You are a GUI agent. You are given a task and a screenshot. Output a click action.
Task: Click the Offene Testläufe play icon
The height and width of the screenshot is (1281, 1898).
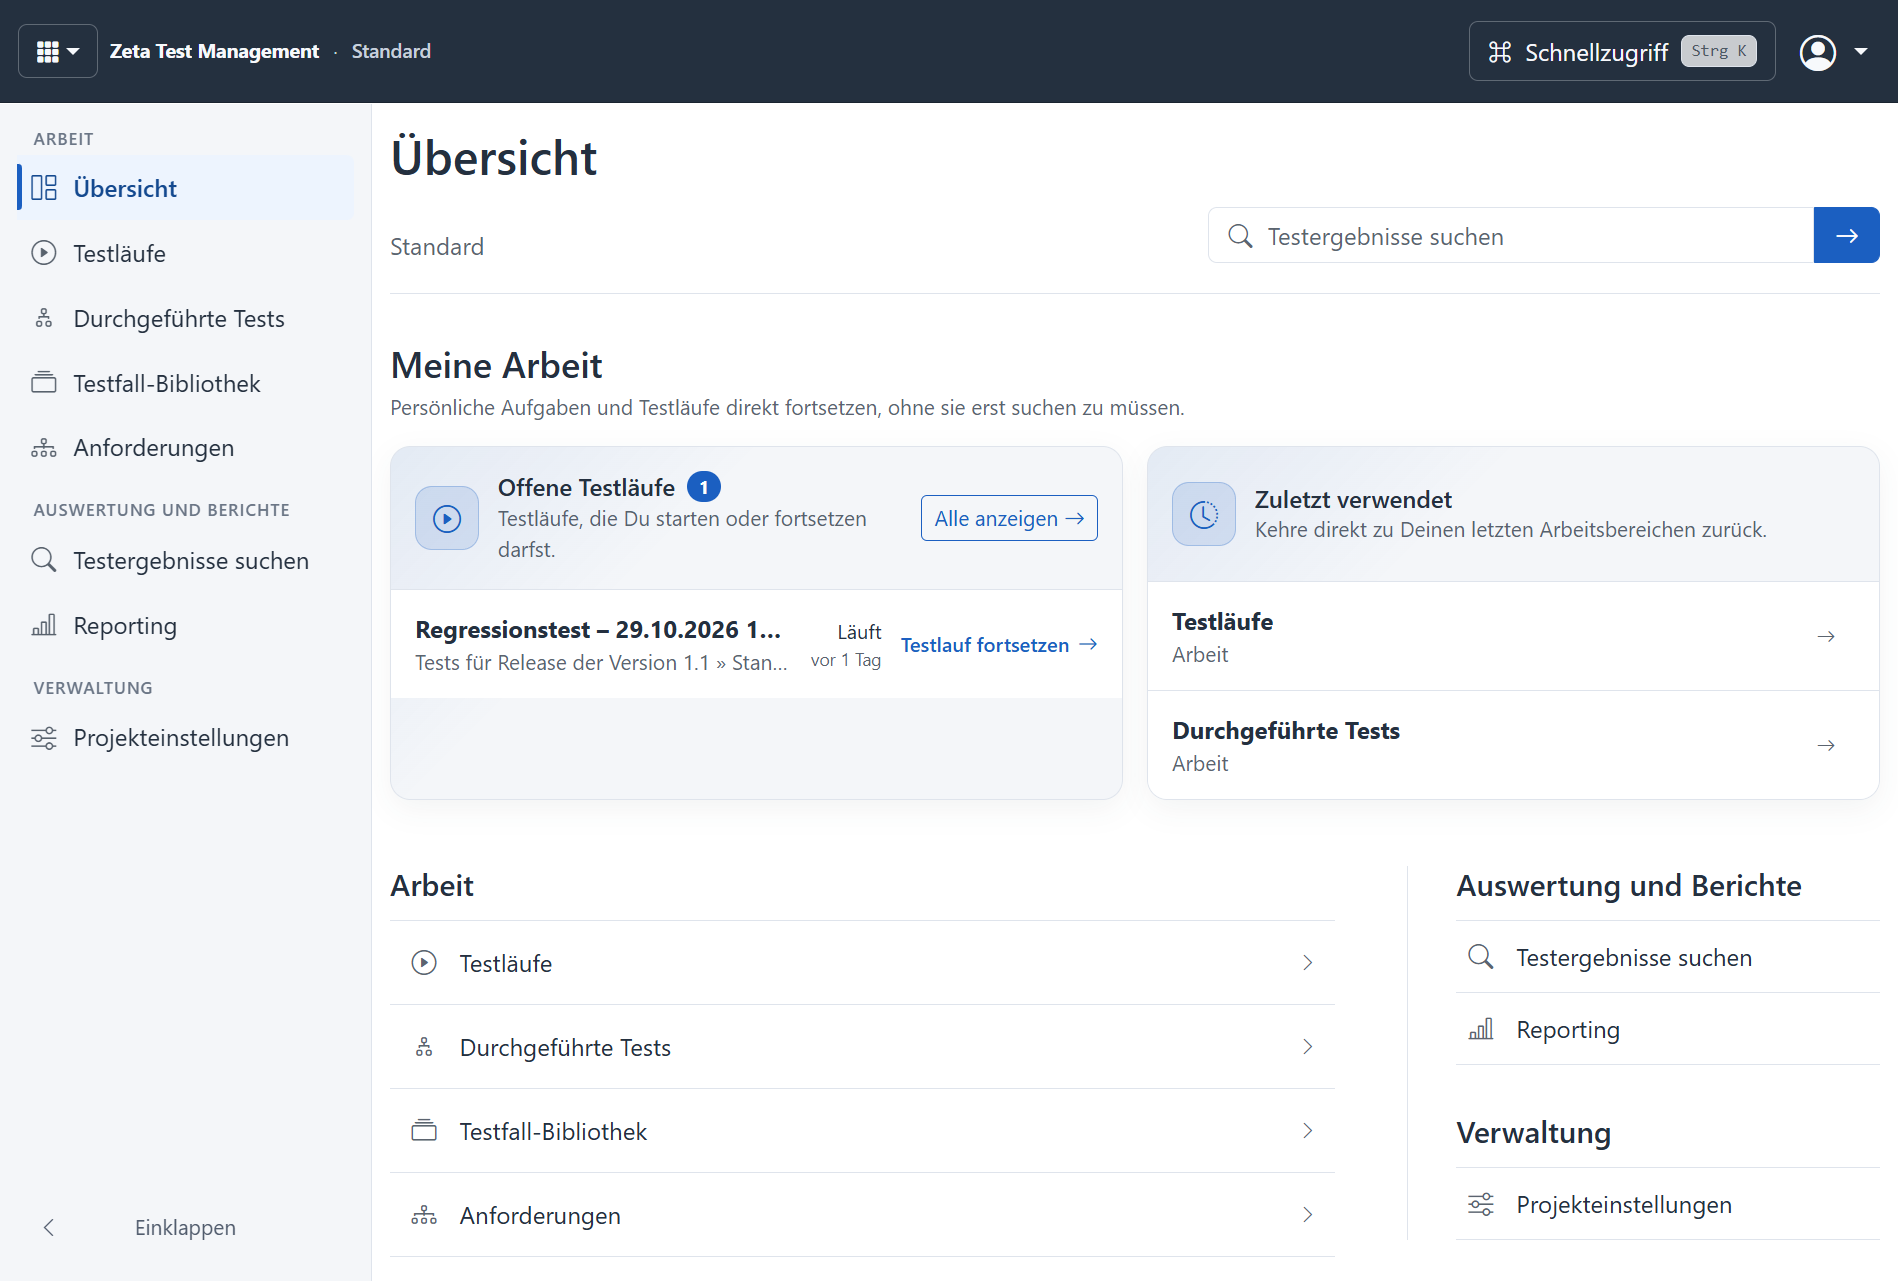(447, 518)
